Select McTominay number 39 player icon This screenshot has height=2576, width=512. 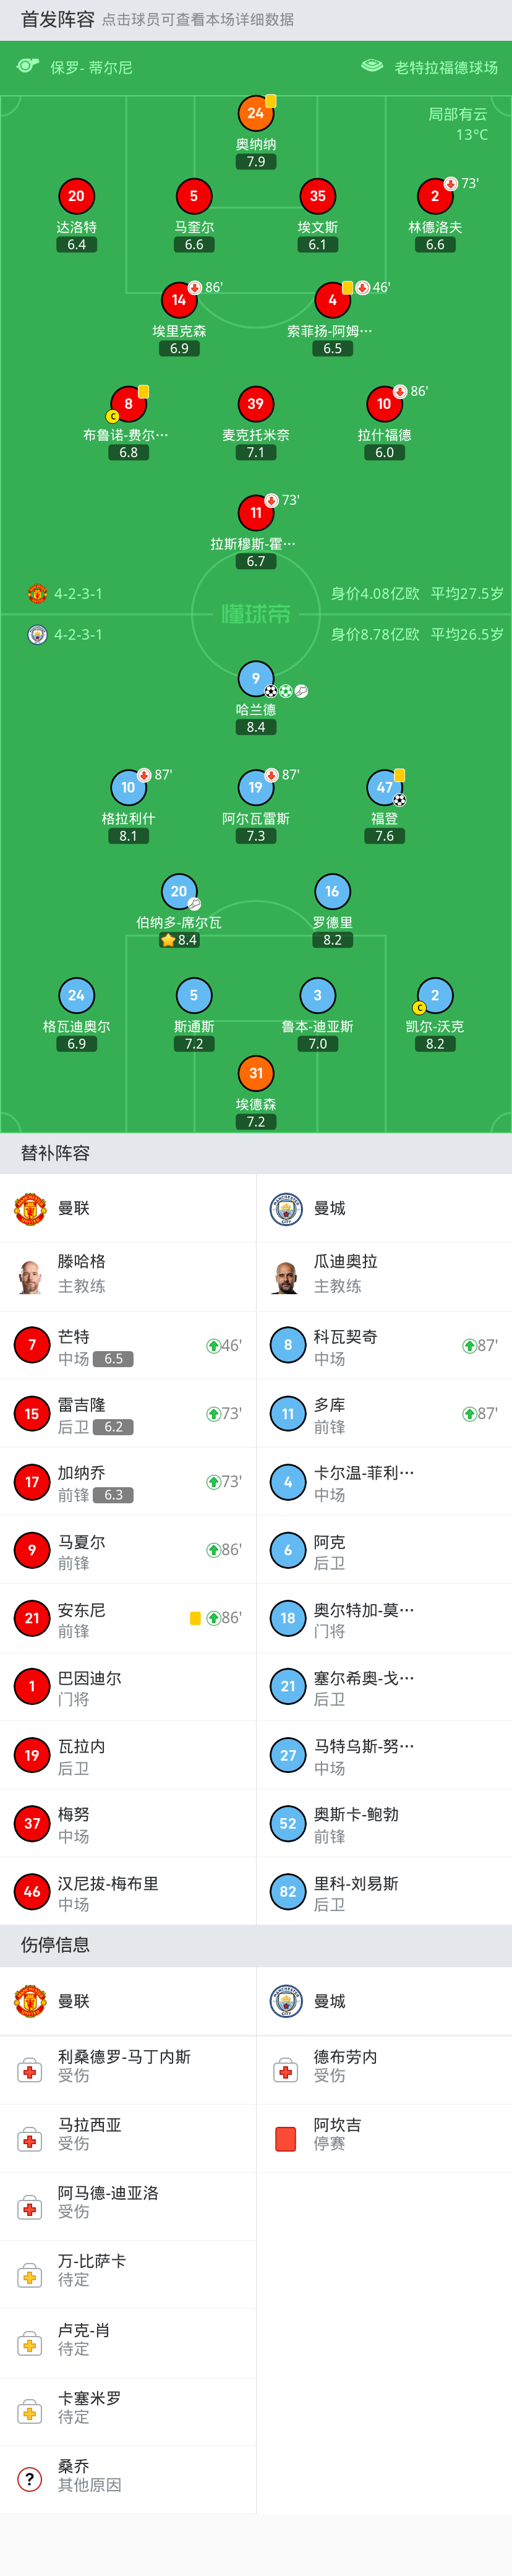point(256,404)
